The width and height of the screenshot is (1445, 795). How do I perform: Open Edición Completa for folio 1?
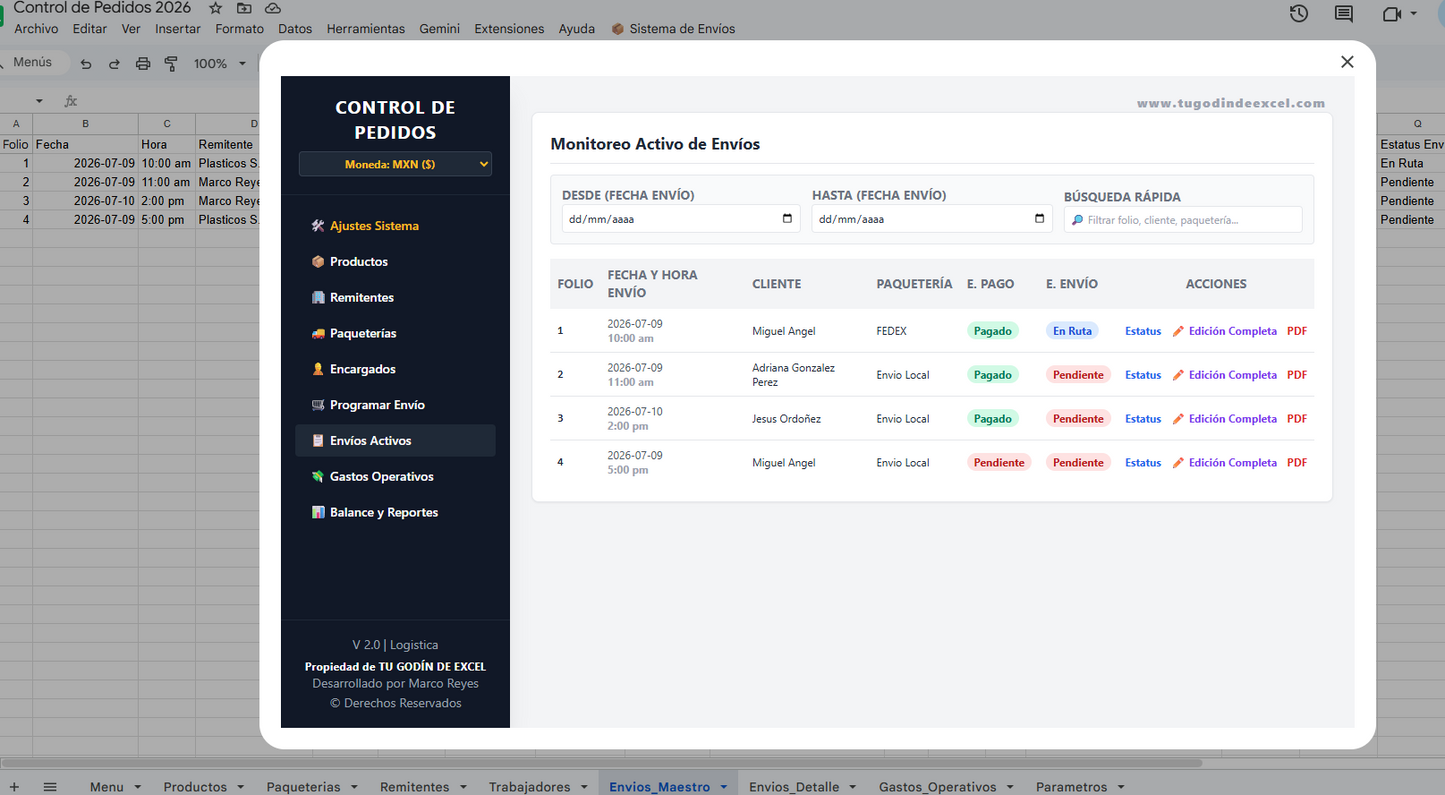[x=1225, y=331]
